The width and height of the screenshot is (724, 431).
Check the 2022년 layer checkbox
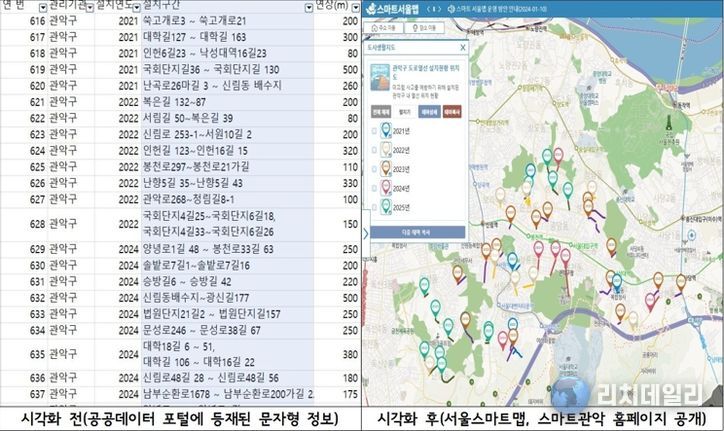374,150
